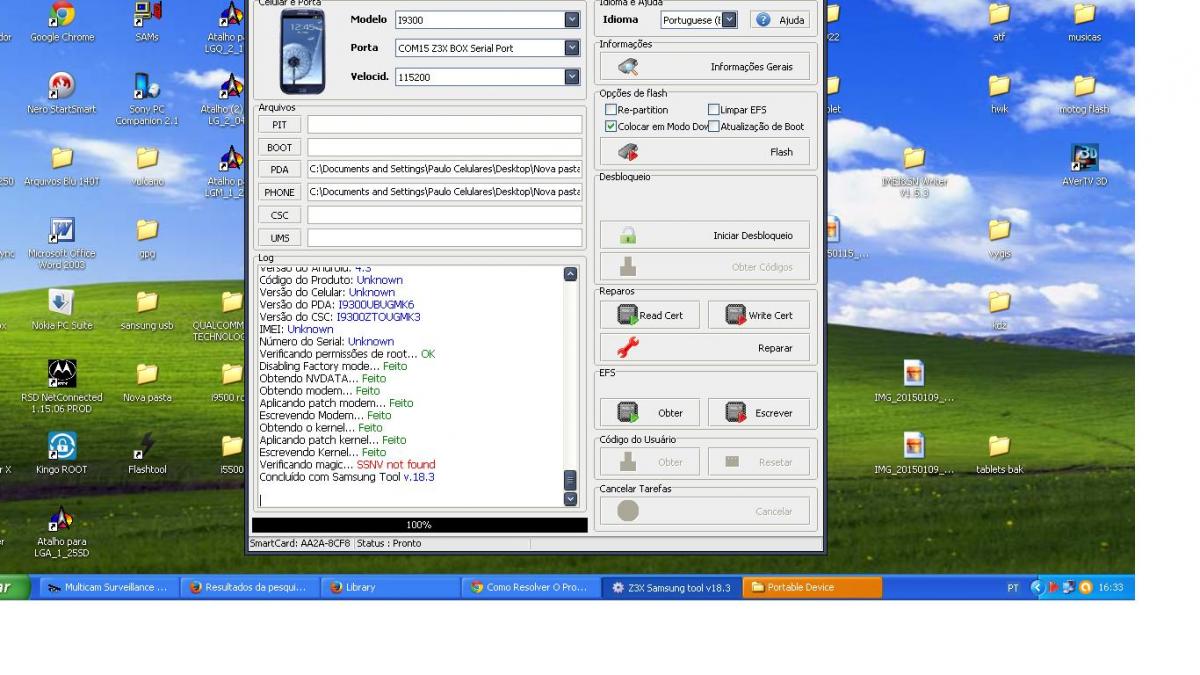Click the CSC file browse button
The height and width of the screenshot is (675, 1200).
pos(279,215)
